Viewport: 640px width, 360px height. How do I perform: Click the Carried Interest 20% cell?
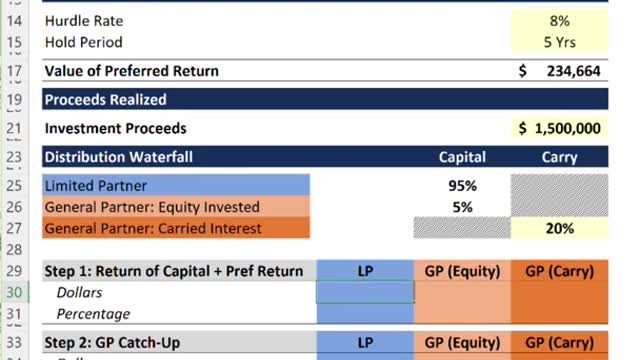point(559,228)
